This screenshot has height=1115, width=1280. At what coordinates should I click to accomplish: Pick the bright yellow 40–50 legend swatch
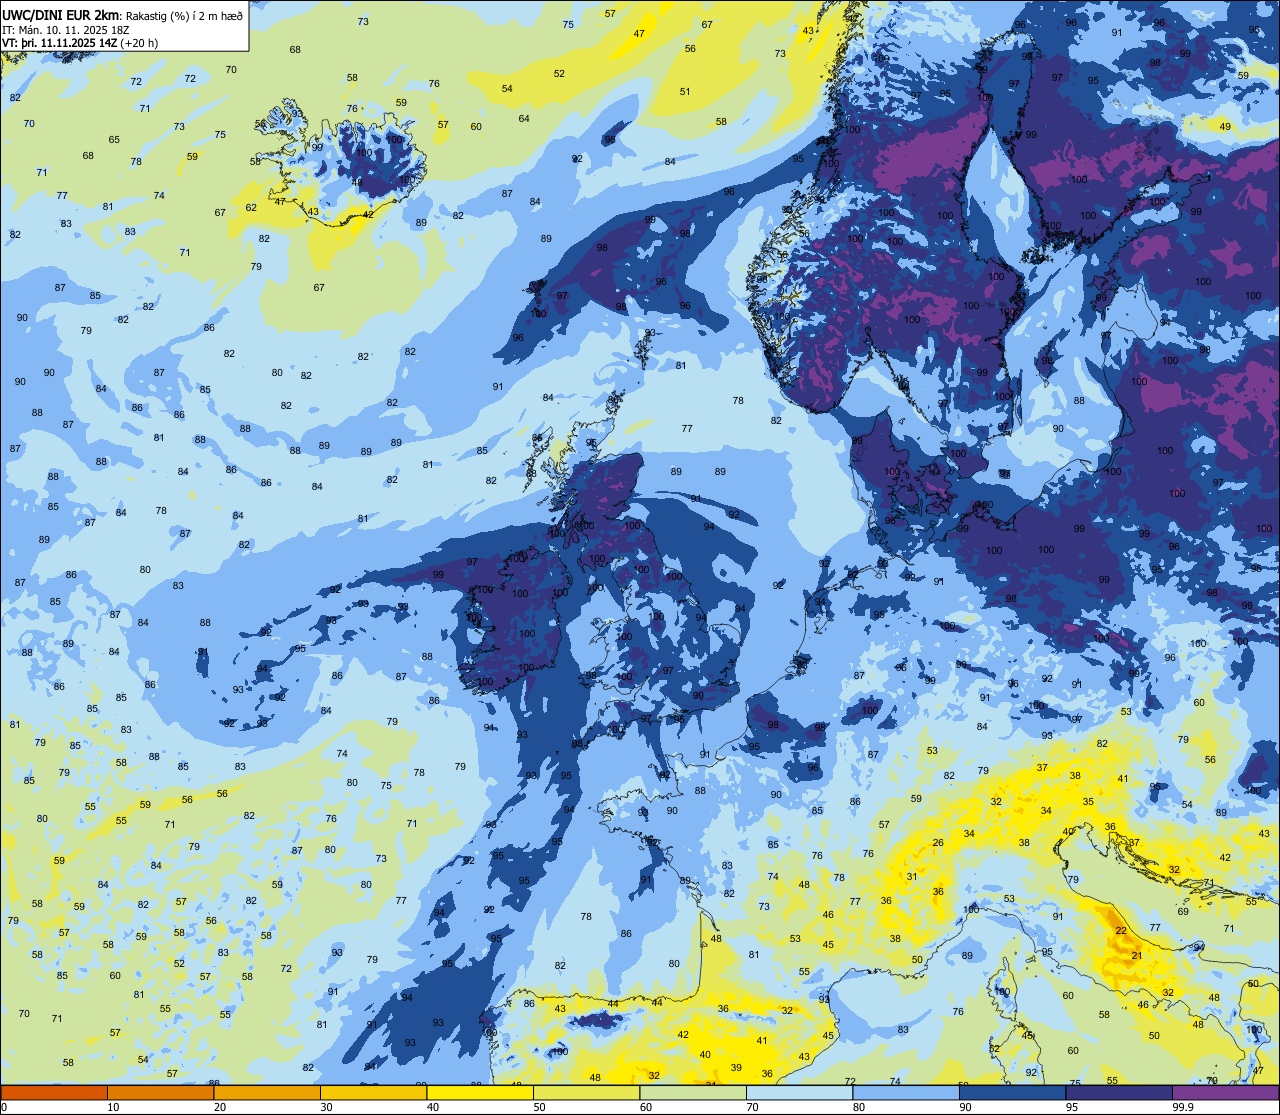(x=480, y=1092)
